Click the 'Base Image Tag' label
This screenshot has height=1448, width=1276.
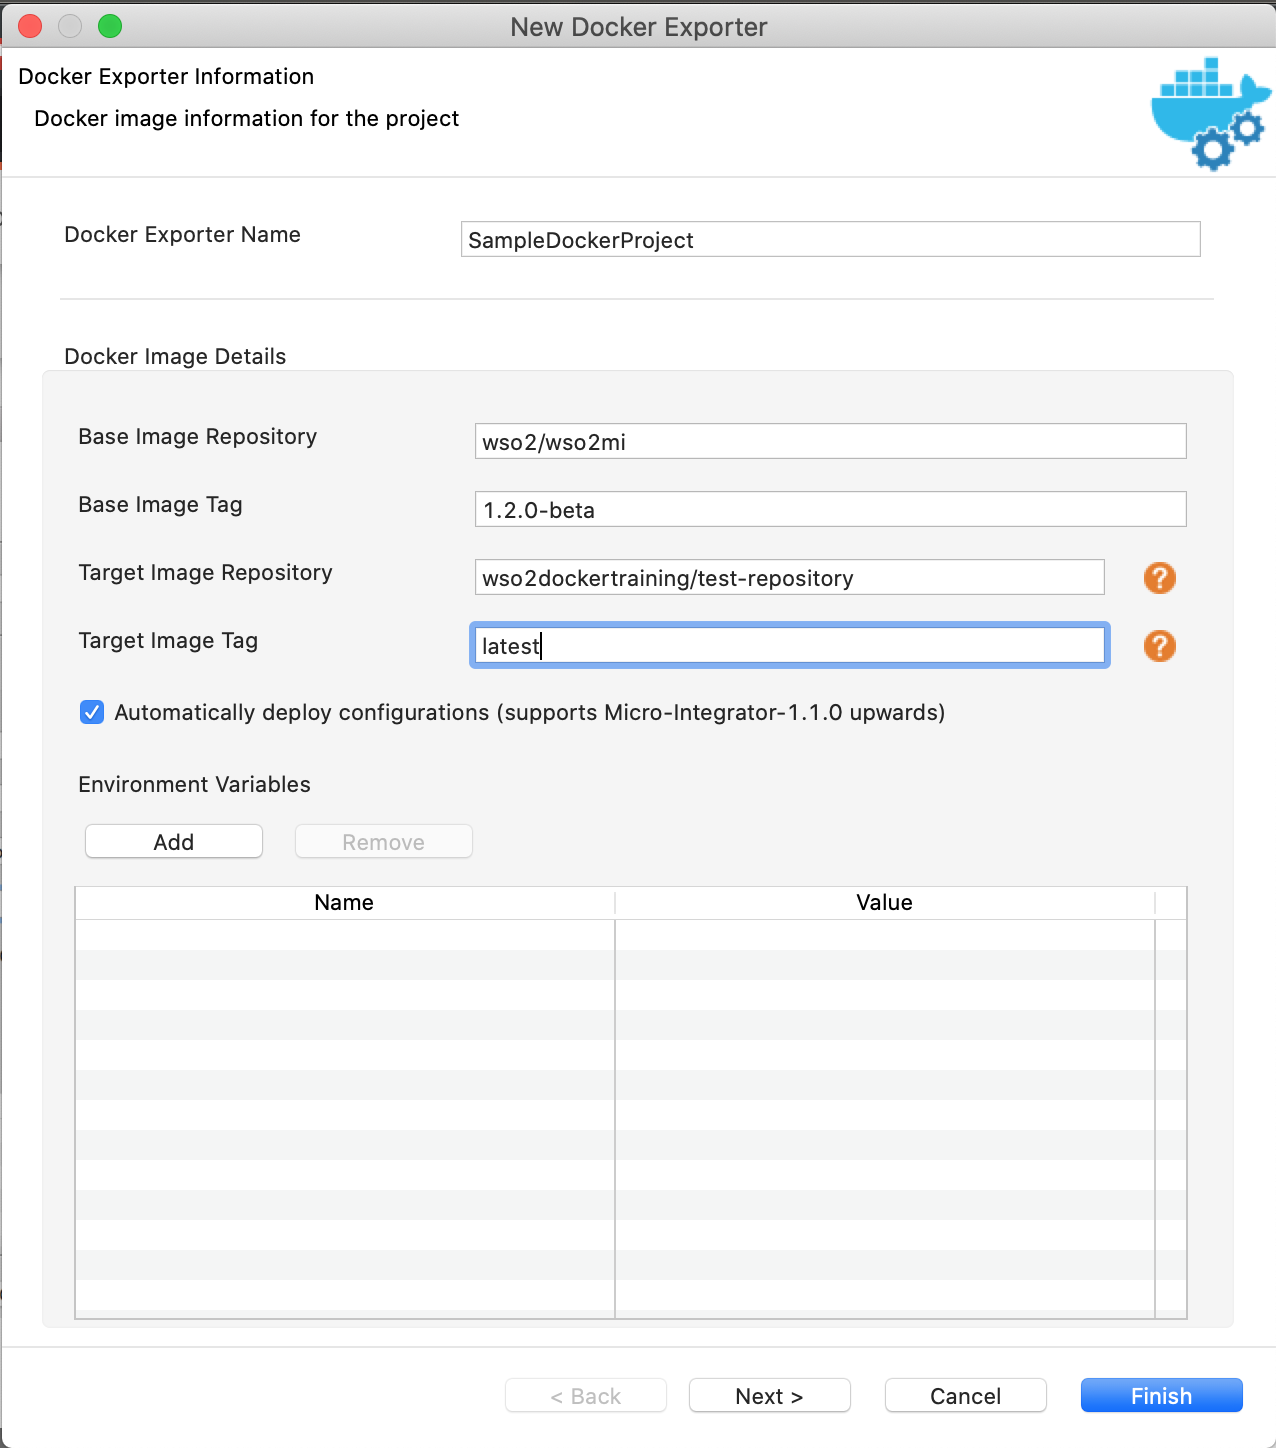point(161,504)
